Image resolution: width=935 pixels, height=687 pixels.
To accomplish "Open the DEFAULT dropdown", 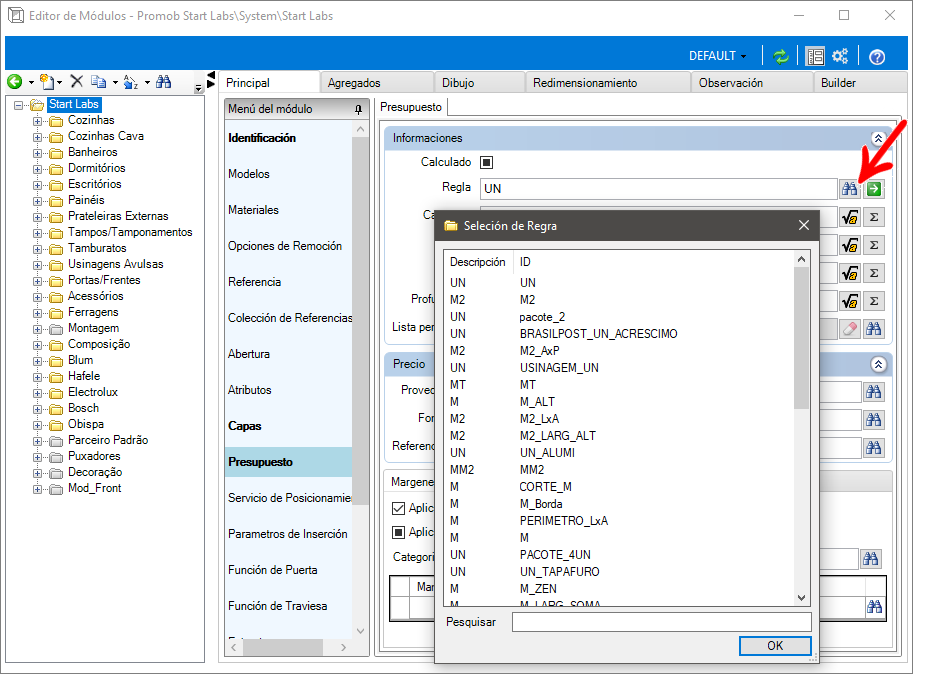I will (717, 56).
